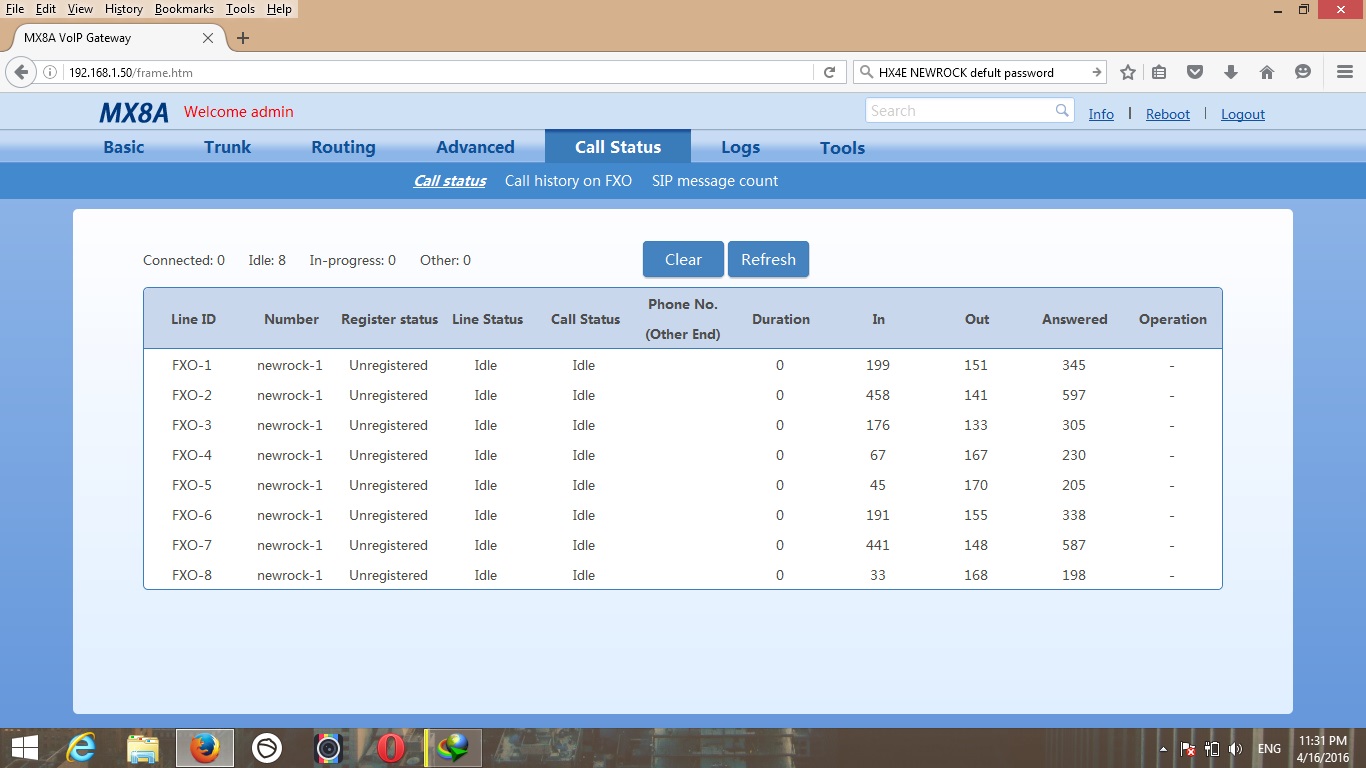Select Call history on FXO submenu
The image size is (1366, 768).
pyautogui.click(x=568, y=181)
